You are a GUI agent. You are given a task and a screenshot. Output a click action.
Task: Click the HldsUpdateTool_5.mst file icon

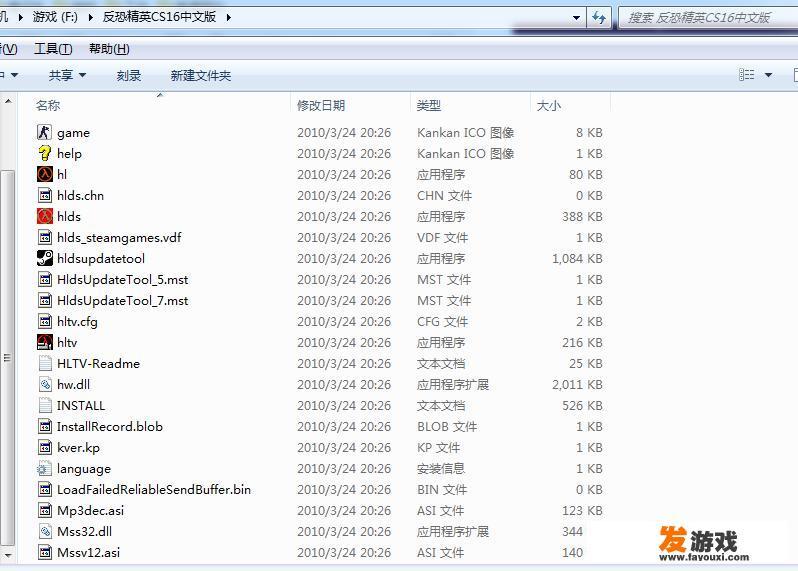pyautogui.click(x=45, y=279)
